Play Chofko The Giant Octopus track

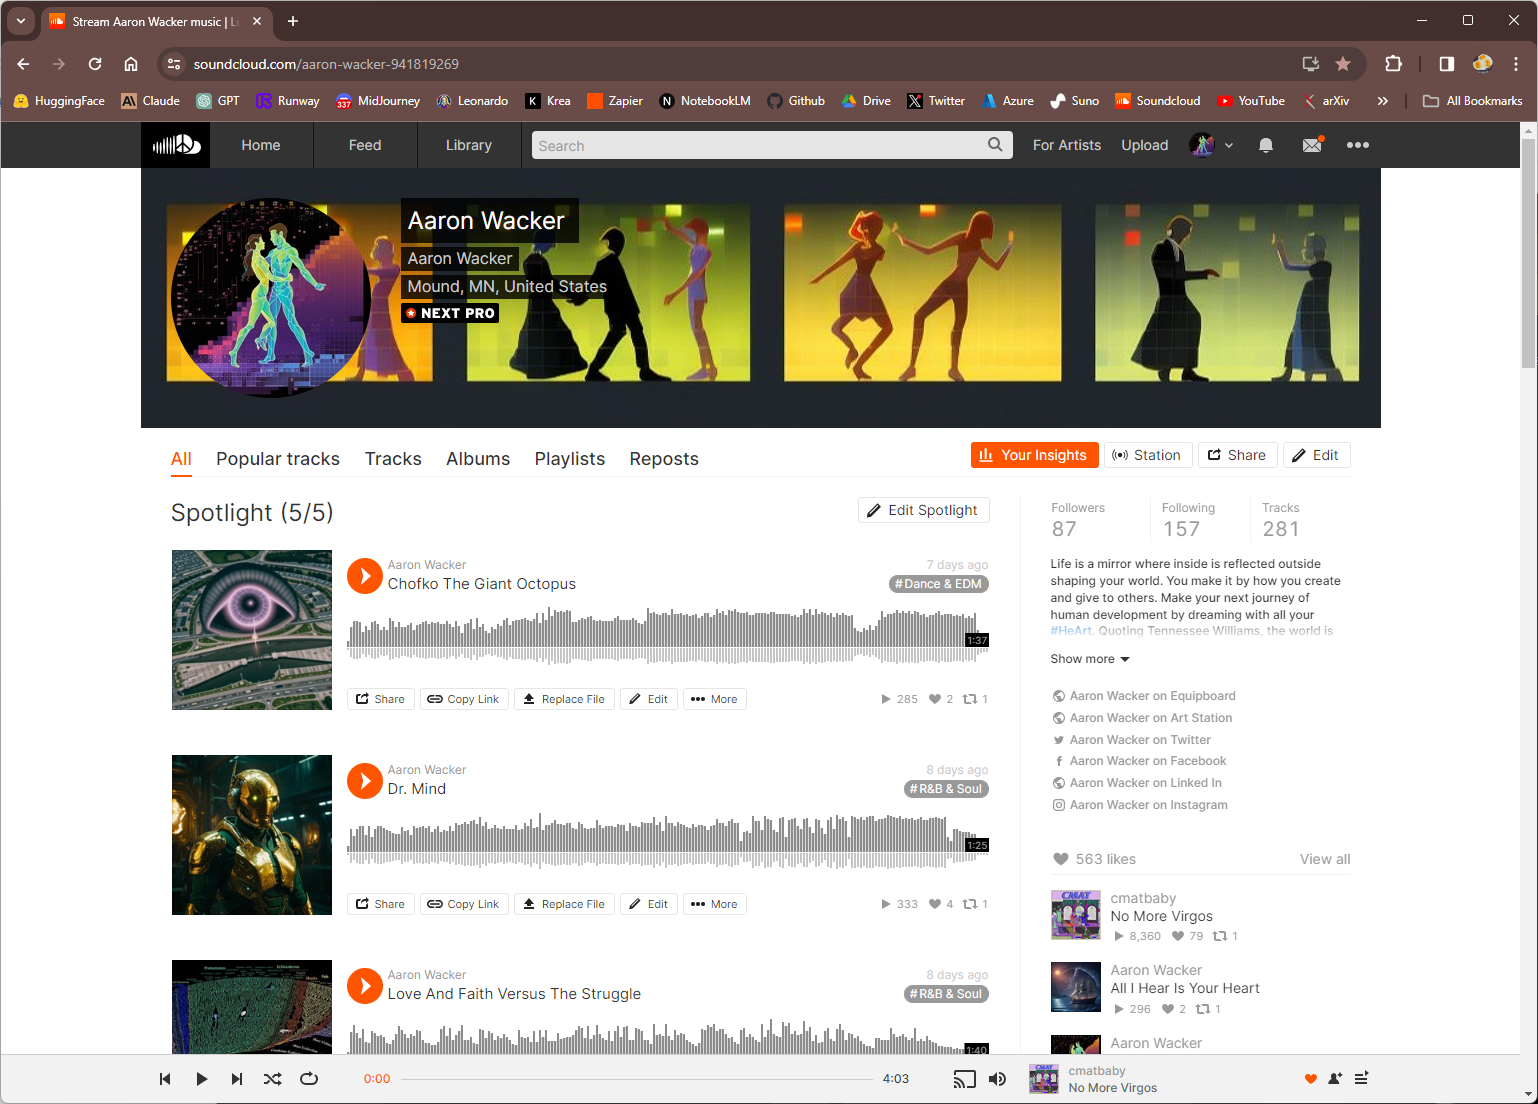(365, 575)
